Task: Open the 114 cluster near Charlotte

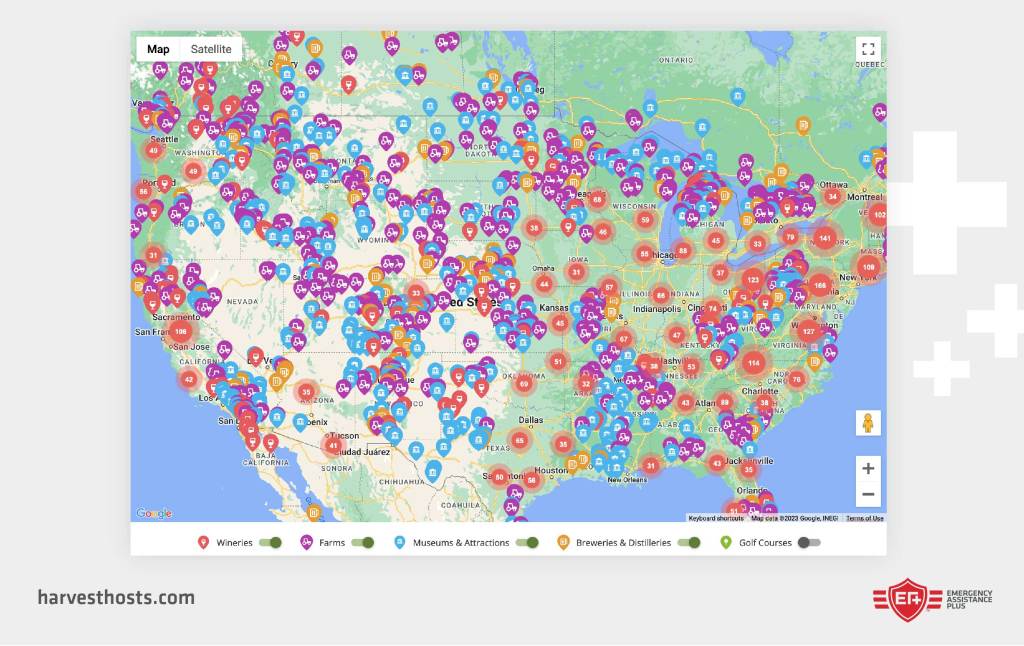Action: 754,363
